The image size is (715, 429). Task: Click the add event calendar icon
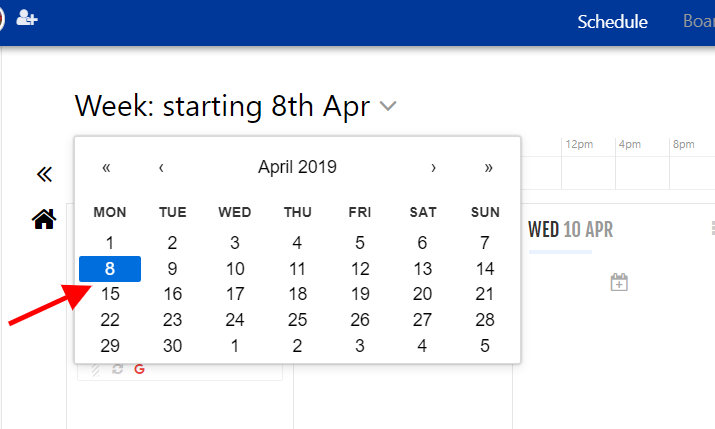619,282
